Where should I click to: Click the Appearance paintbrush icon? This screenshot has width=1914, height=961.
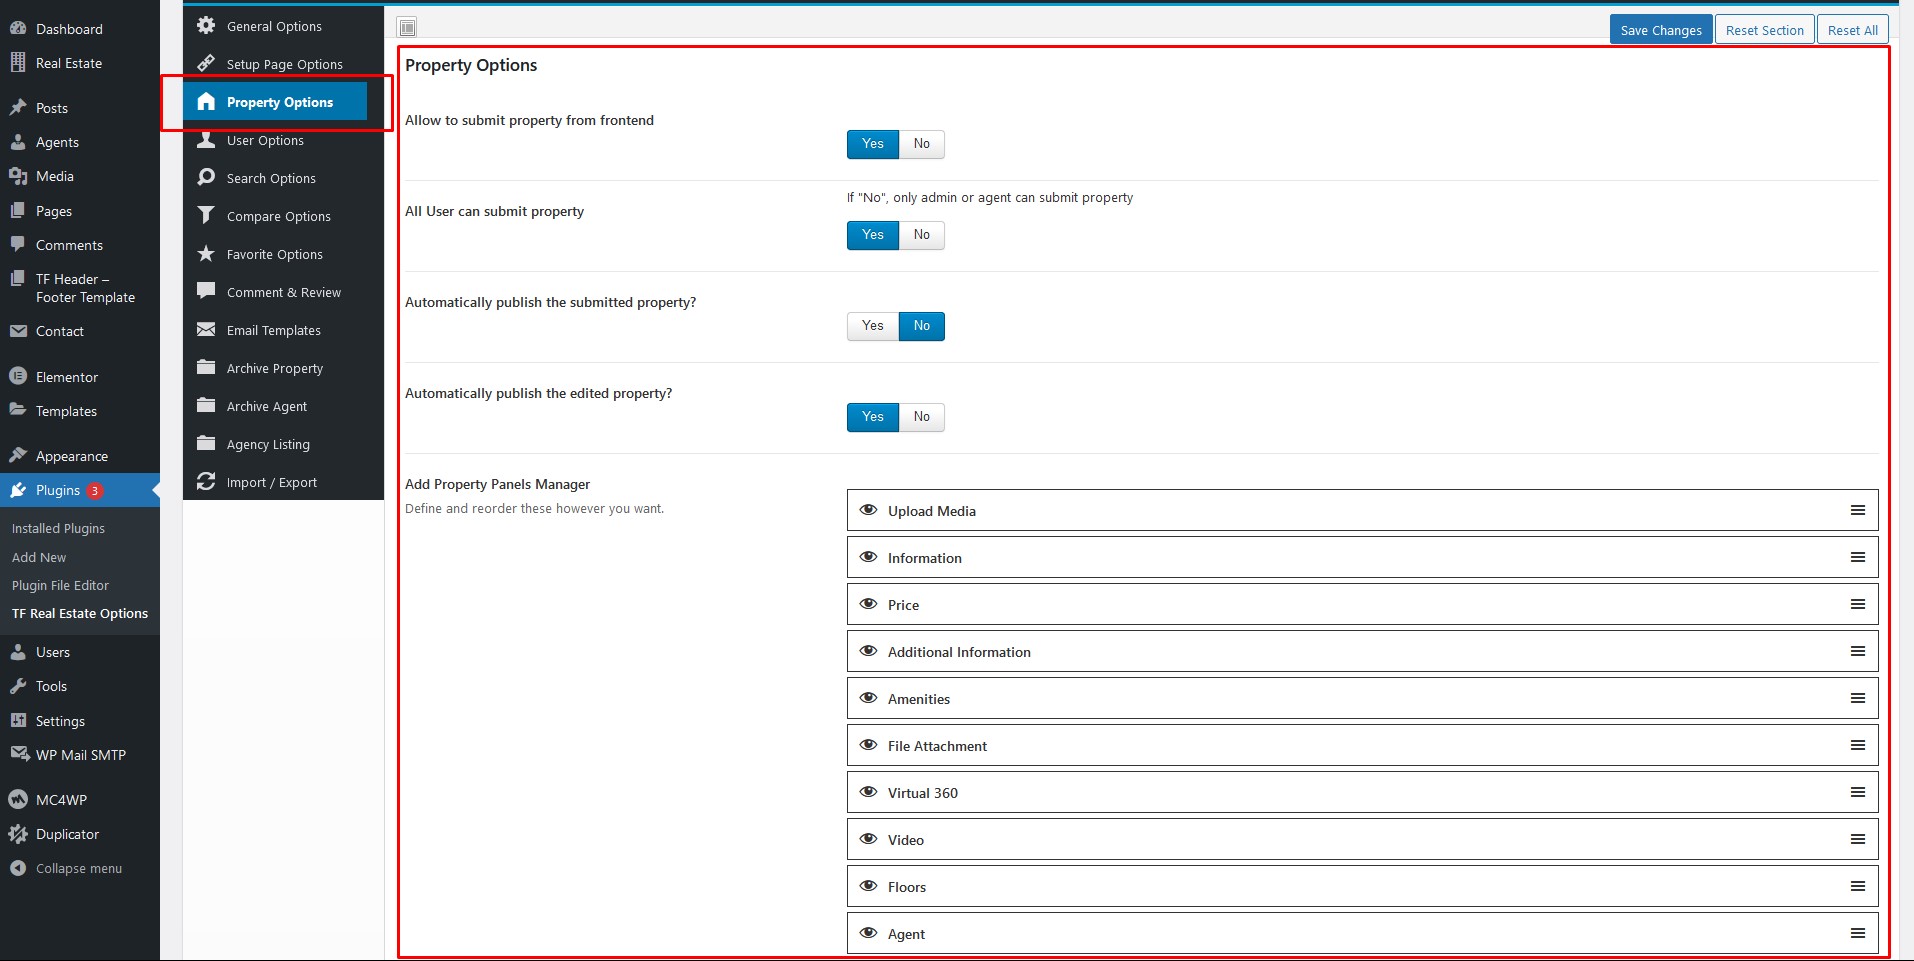18,456
